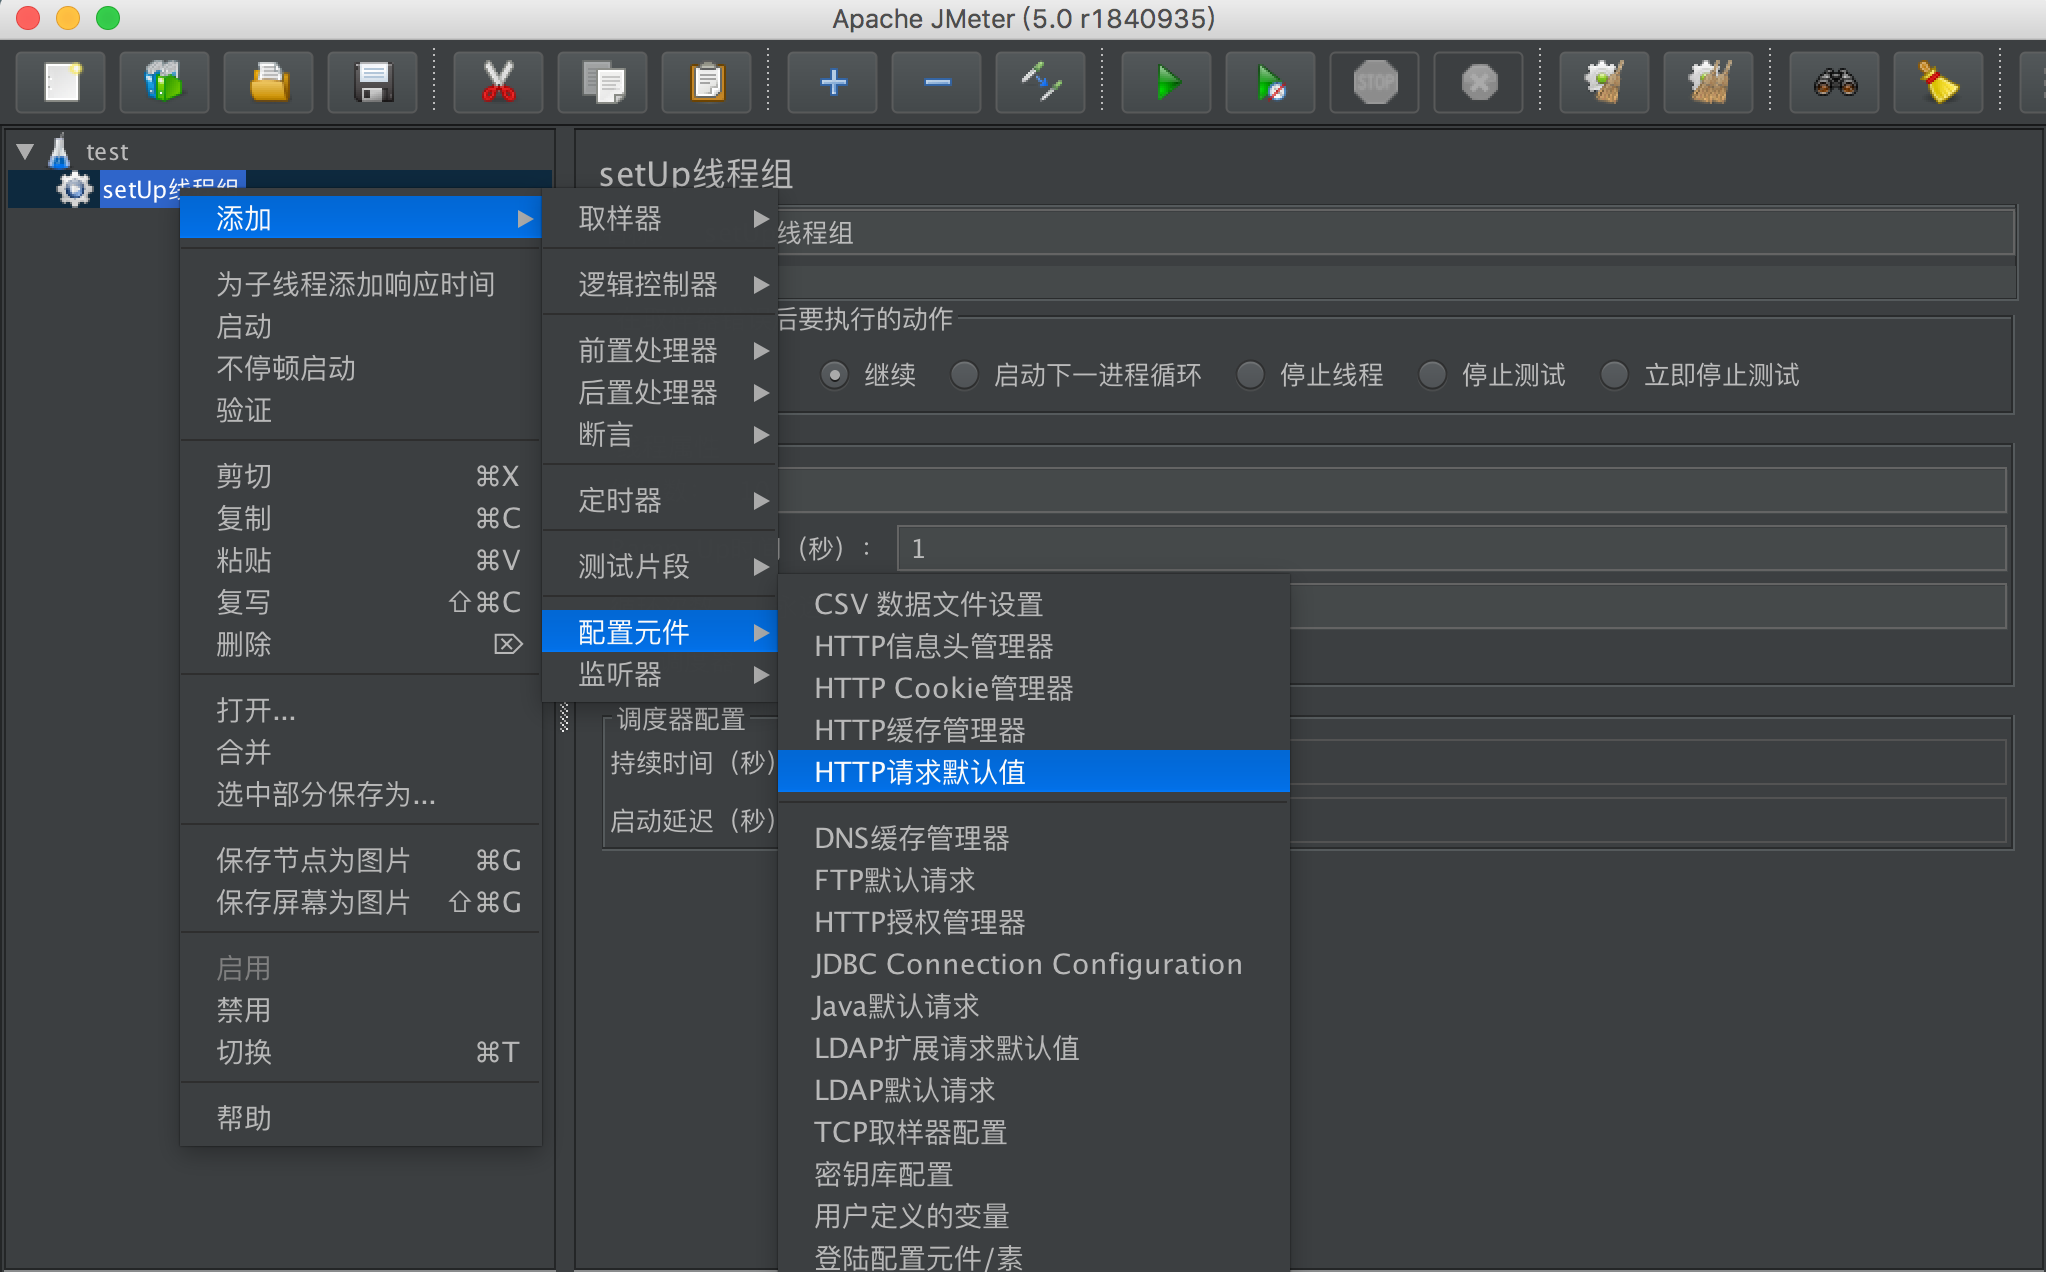Viewport: 2046px width, 1272px height.
Task: Click the ramp-up seconds field showing 1
Action: pyautogui.click(x=1451, y=548)
